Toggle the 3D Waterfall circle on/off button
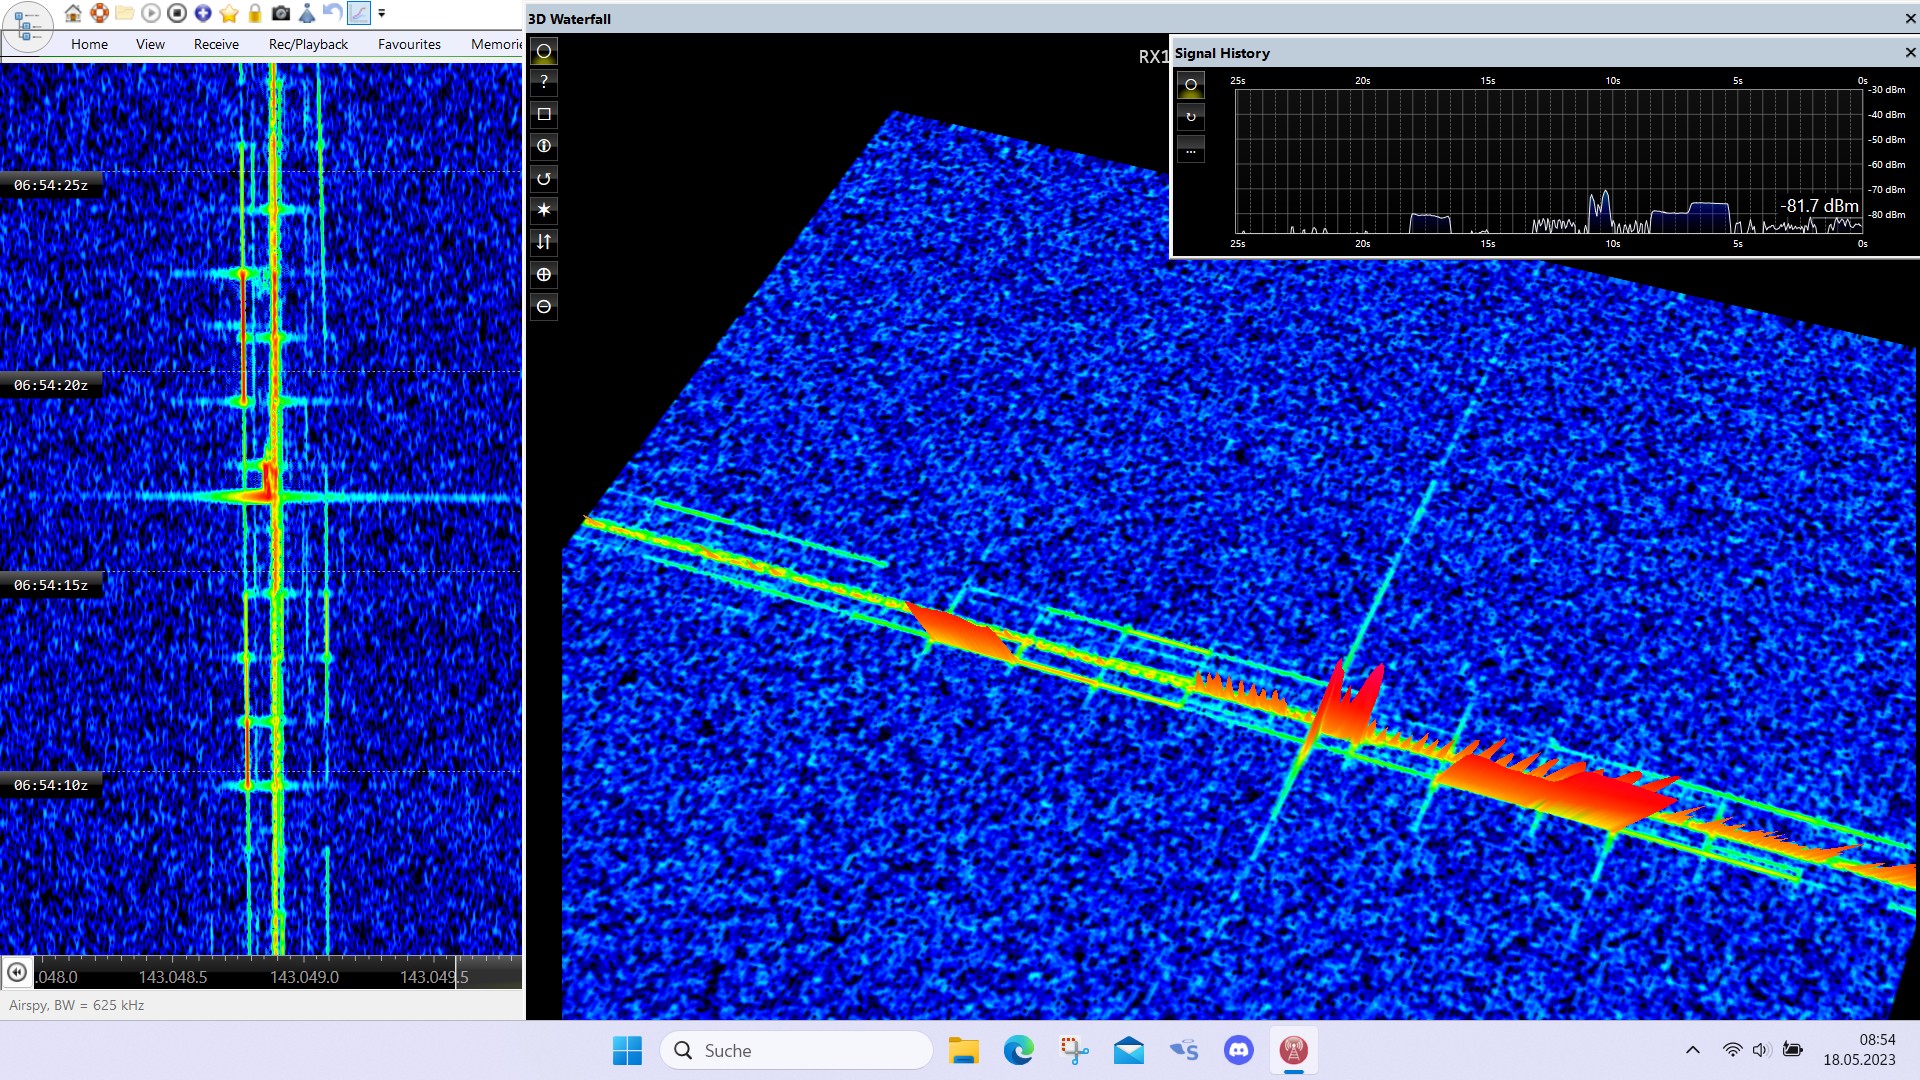Screen dimensions: 1920x1080 pyautogui.click(x=544, y=51)
